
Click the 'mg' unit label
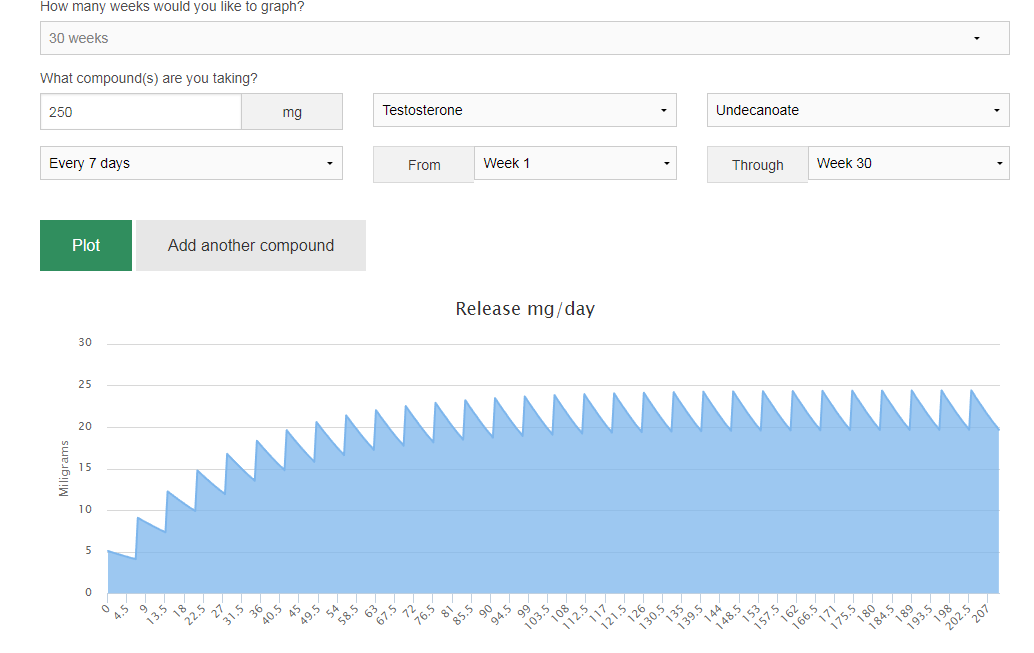[292, 112]
